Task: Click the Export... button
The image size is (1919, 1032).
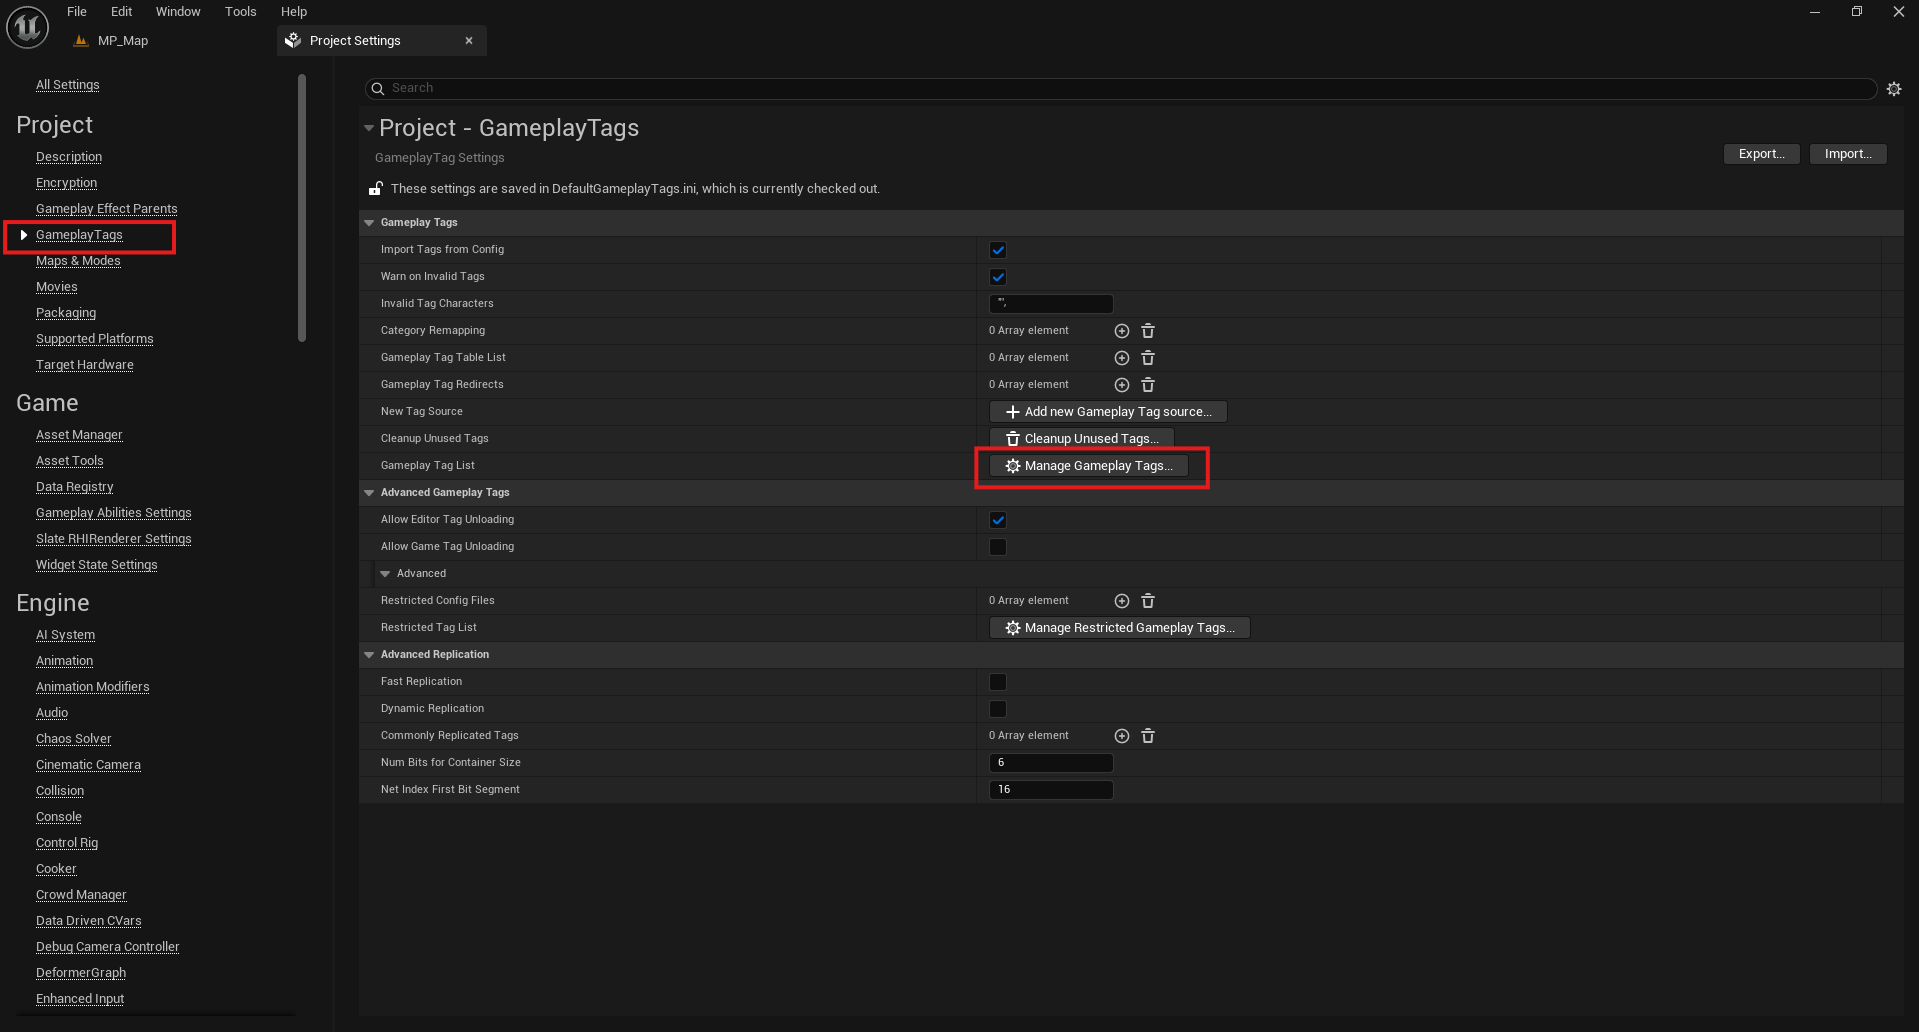Action: [1761, 154]
